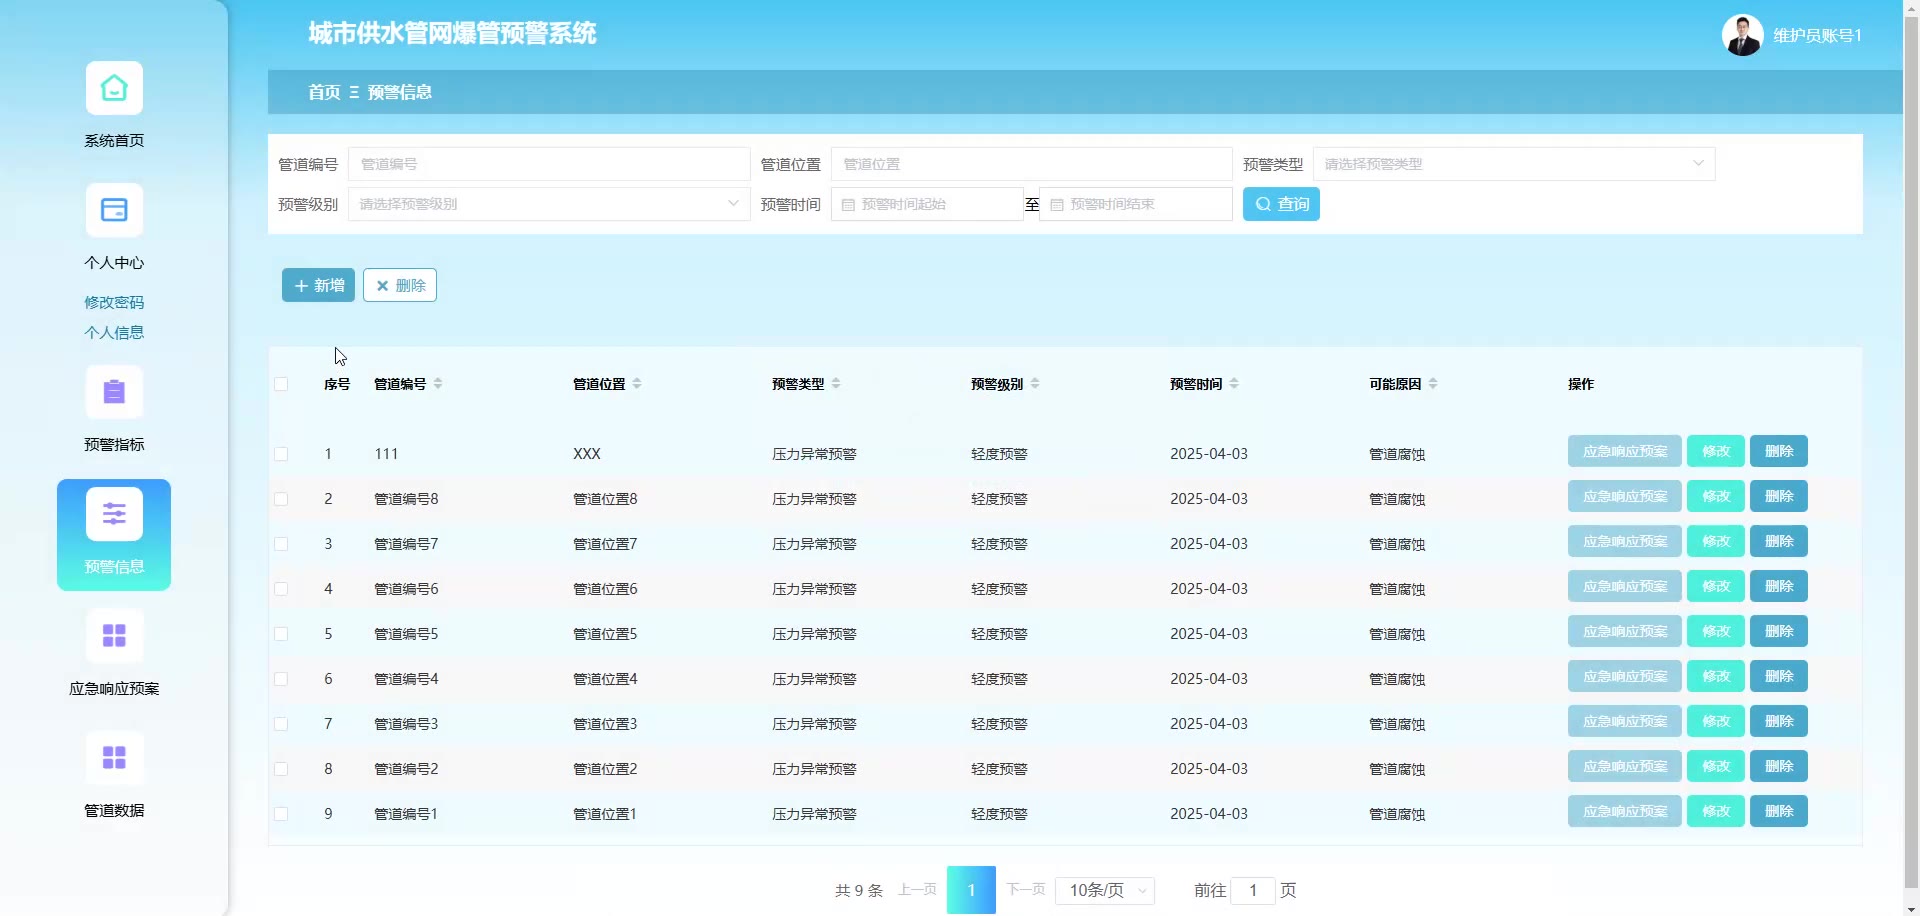
Task: Select the checkbox for row 111
Action: click(281, 454)
